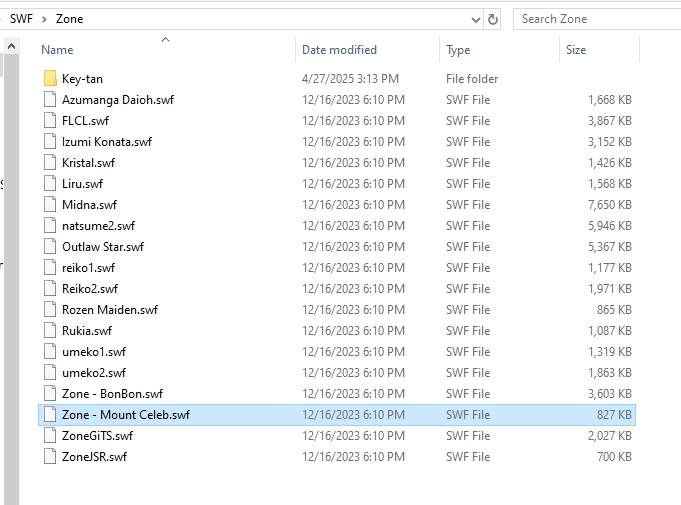681x505 pixels.
Task: Click the ZoneJSR.swf file icon
Action: (50, 457)
